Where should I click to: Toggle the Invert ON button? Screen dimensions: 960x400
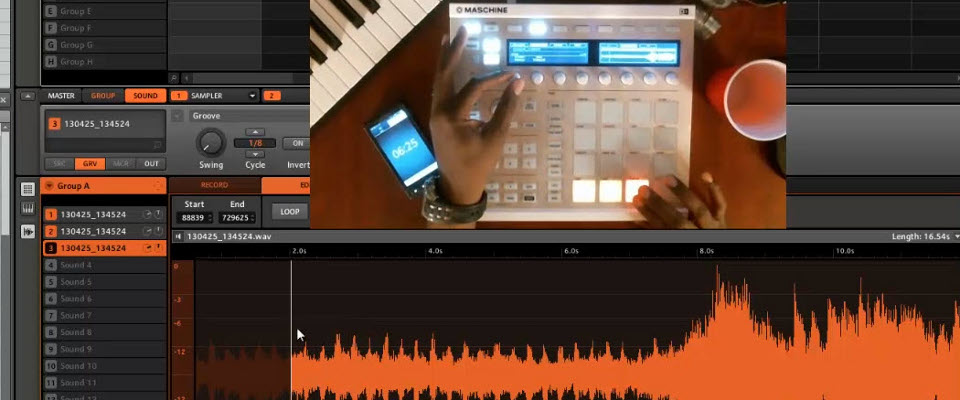[296, 143]
